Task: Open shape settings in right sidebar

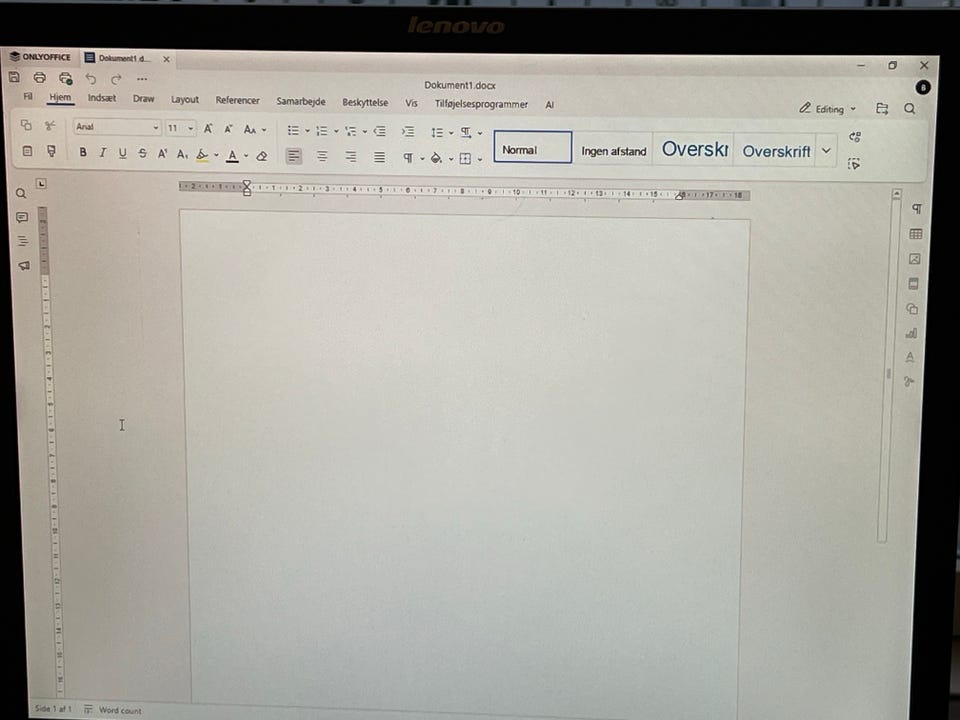Action: tap(912, 309)
